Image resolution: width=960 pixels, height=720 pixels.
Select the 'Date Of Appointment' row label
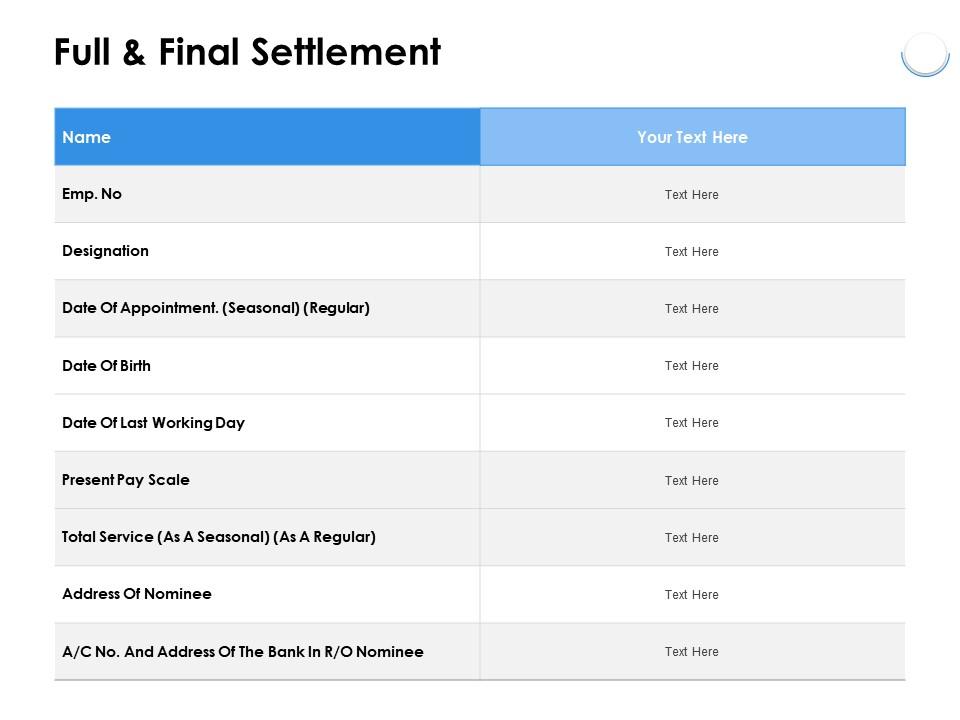(x=216, y=308)
